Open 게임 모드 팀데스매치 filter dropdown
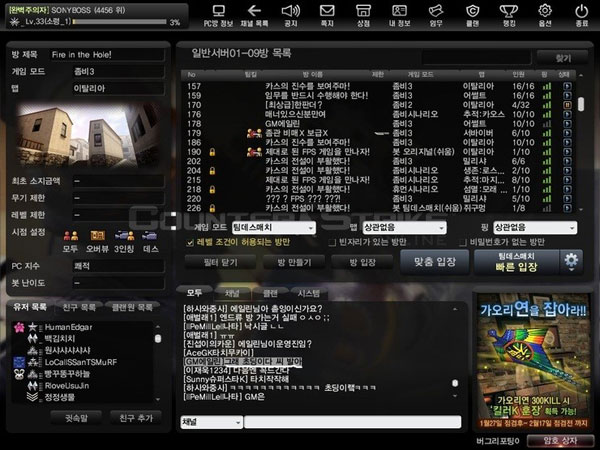This screenshot has width=600, height=450. pyautogui.click(x=274, y=228)
